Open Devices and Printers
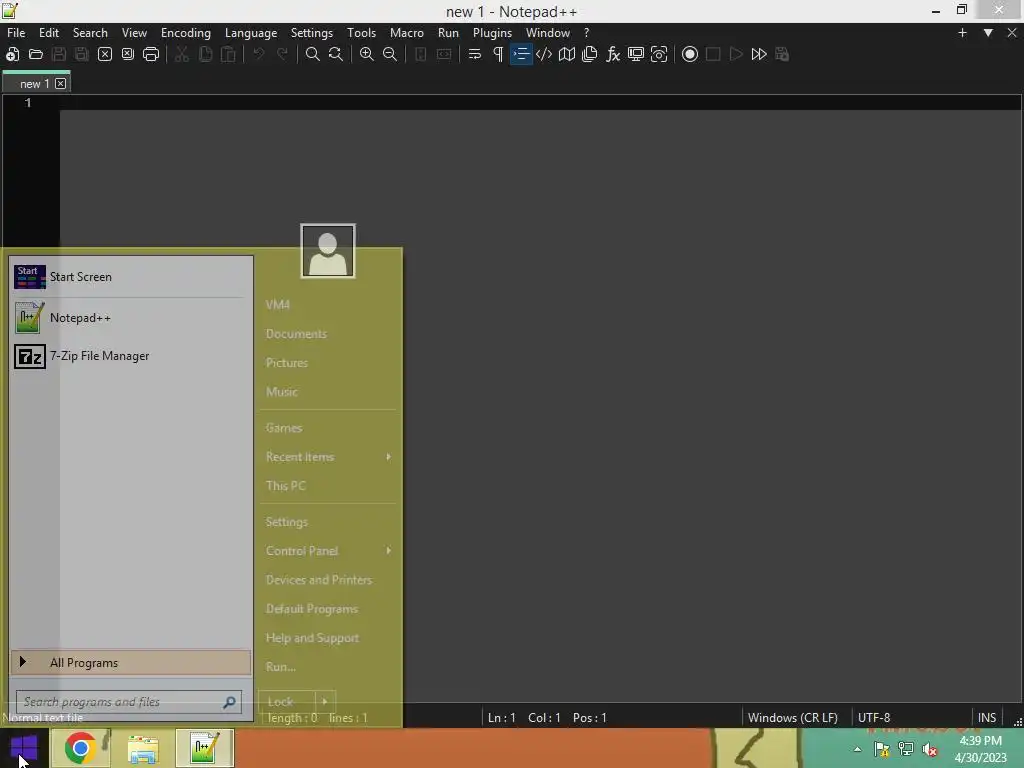The image size is (1024, 768). [x=319, y=580]
